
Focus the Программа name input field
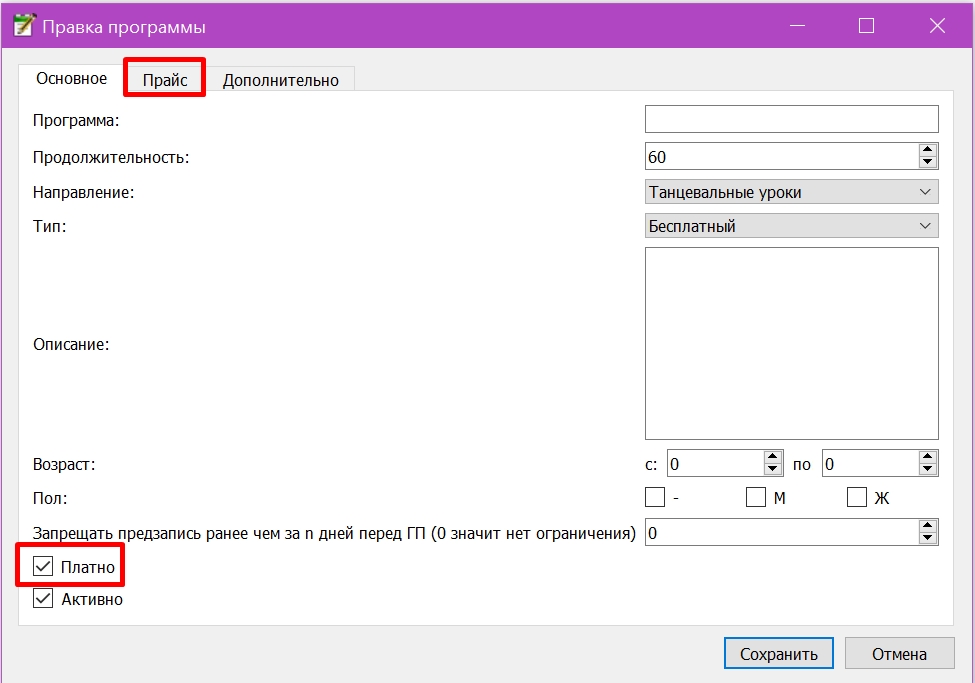[792, 119]
